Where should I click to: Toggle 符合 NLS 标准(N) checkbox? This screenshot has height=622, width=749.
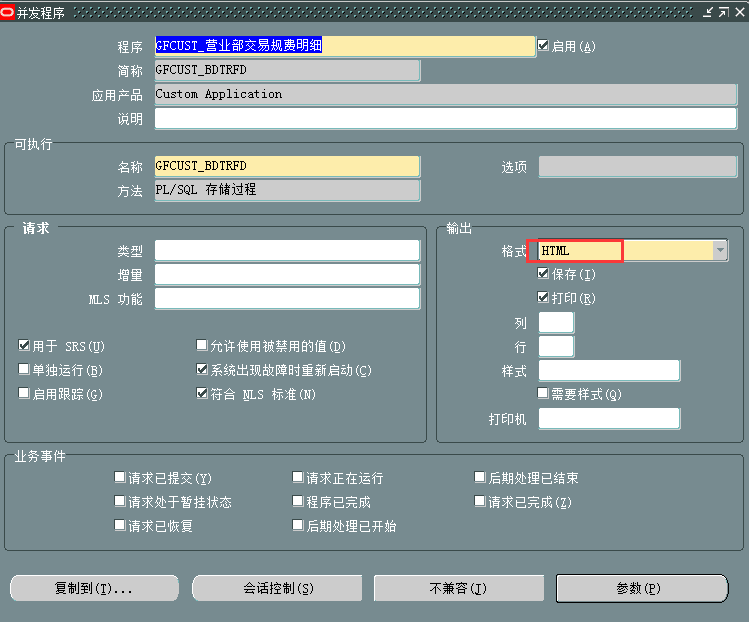pyautogui.click(x=202, y=393)
